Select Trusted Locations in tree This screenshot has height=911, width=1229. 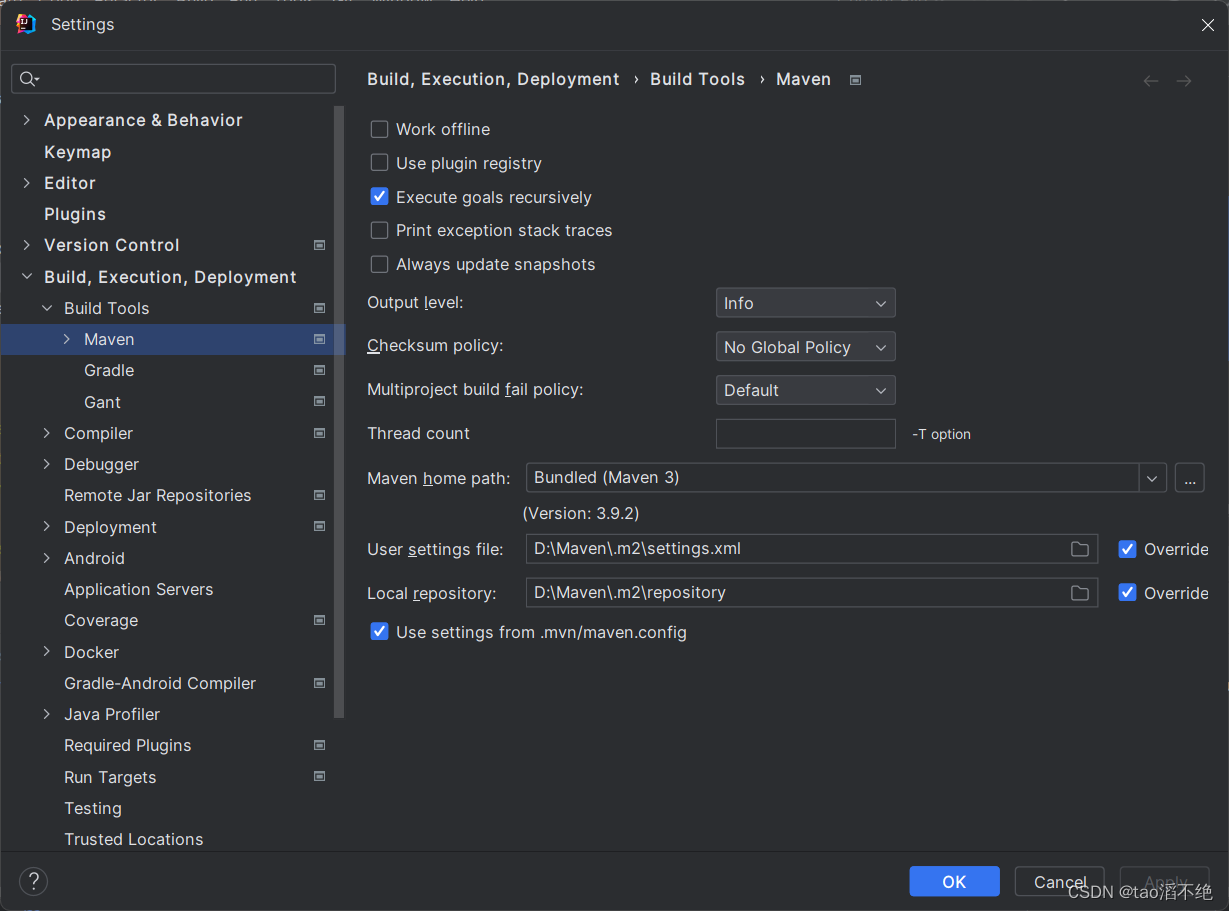click(134, 839)
